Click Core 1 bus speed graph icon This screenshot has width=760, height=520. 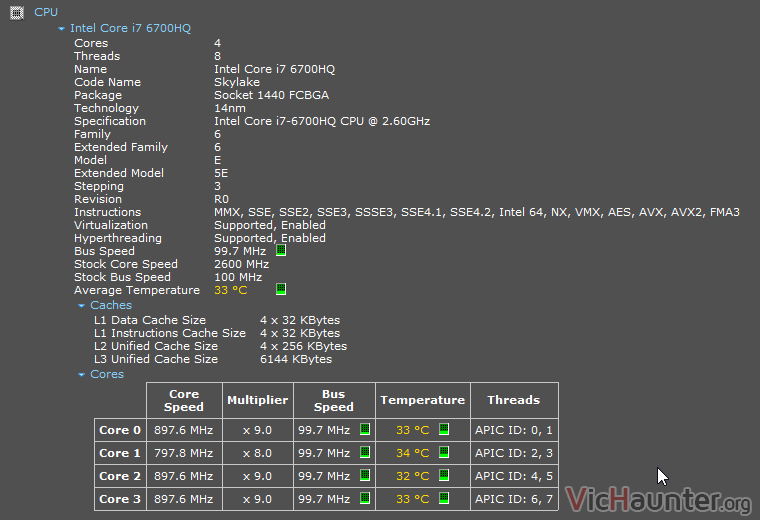365,452
